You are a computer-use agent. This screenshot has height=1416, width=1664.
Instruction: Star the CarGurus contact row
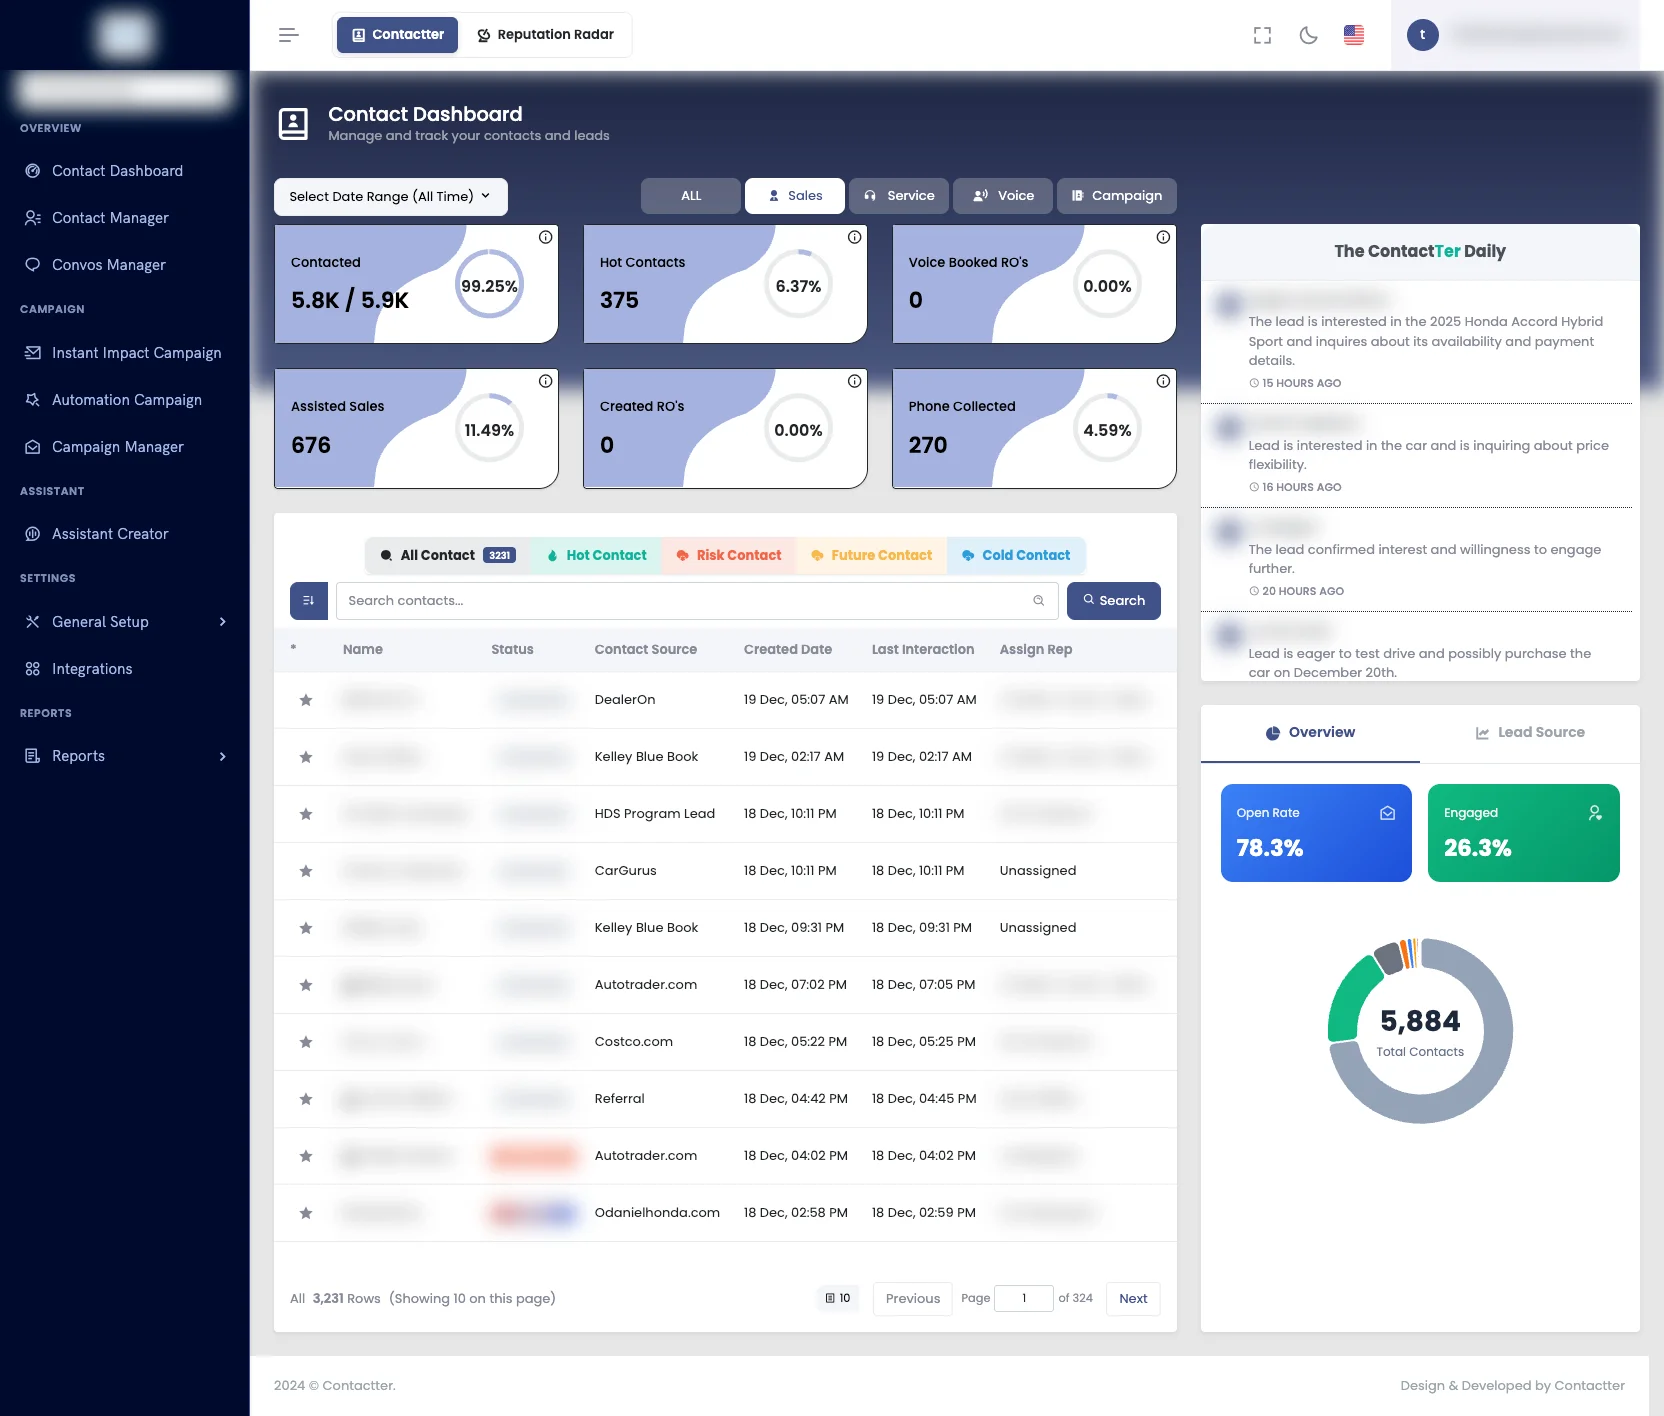(306, 871)
